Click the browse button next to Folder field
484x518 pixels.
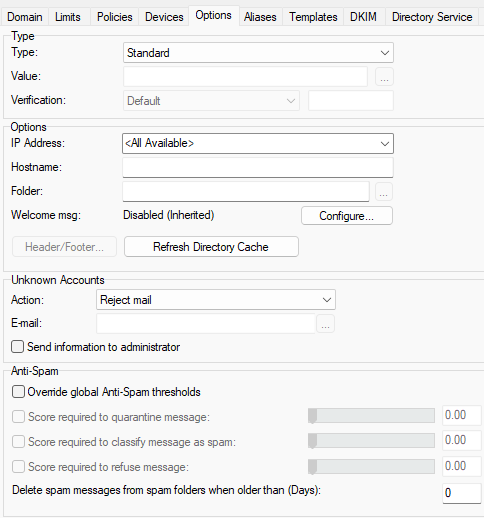tap(384, 192)
